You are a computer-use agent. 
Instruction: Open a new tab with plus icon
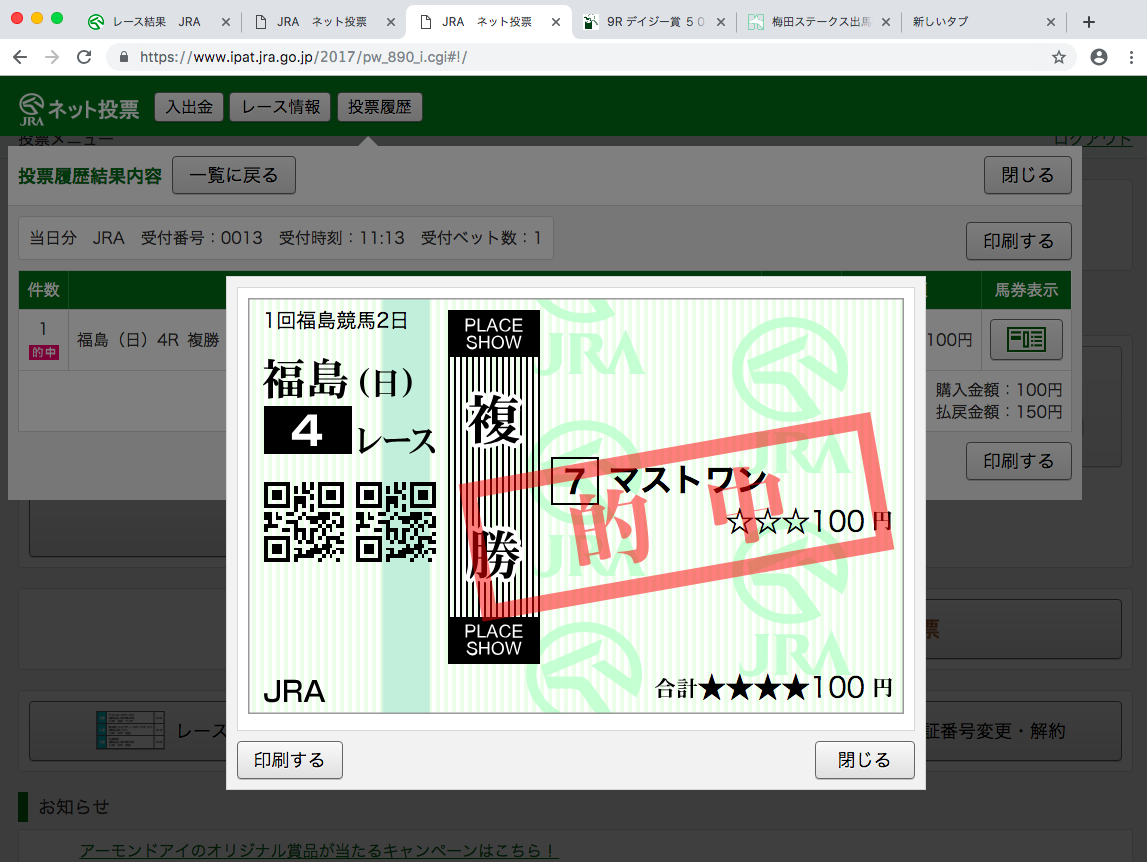point(1088,22)
